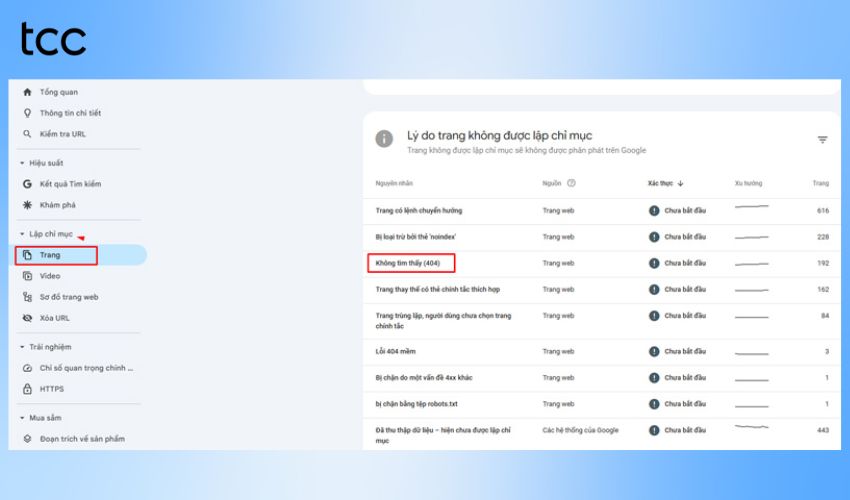Open Bị loại trừ bởi thẻ 'noindex' reason
The height and width of the screenshot is (500, 850).
pyautogui.click(x=416, y=237)
